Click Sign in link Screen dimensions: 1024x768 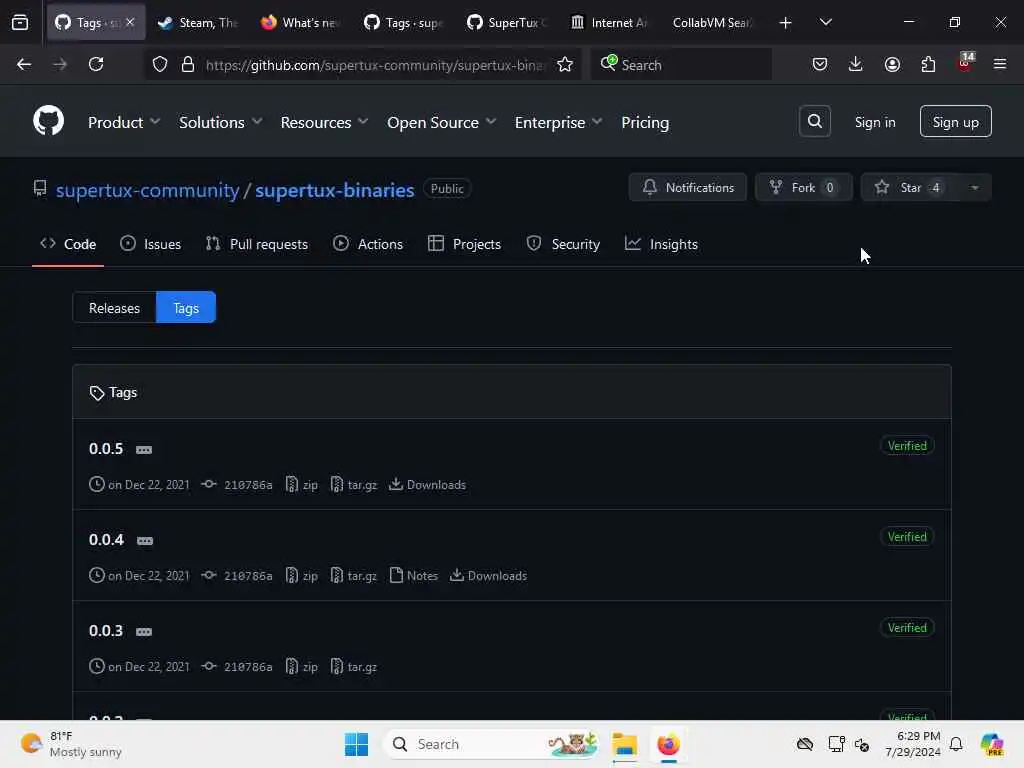point(875,122)
